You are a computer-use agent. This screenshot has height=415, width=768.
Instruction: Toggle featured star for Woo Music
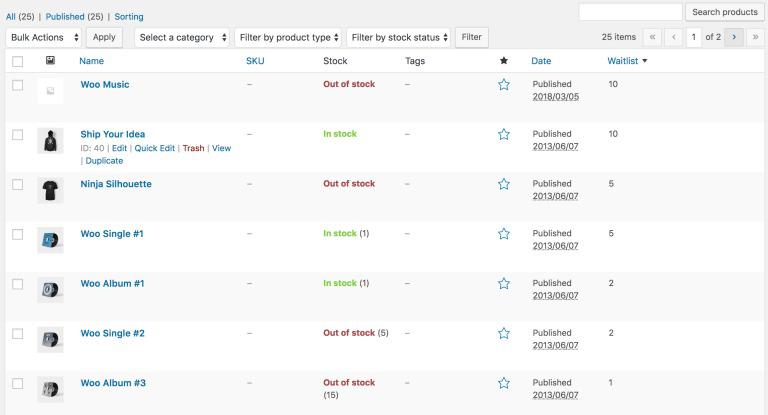tap(504, 85)
